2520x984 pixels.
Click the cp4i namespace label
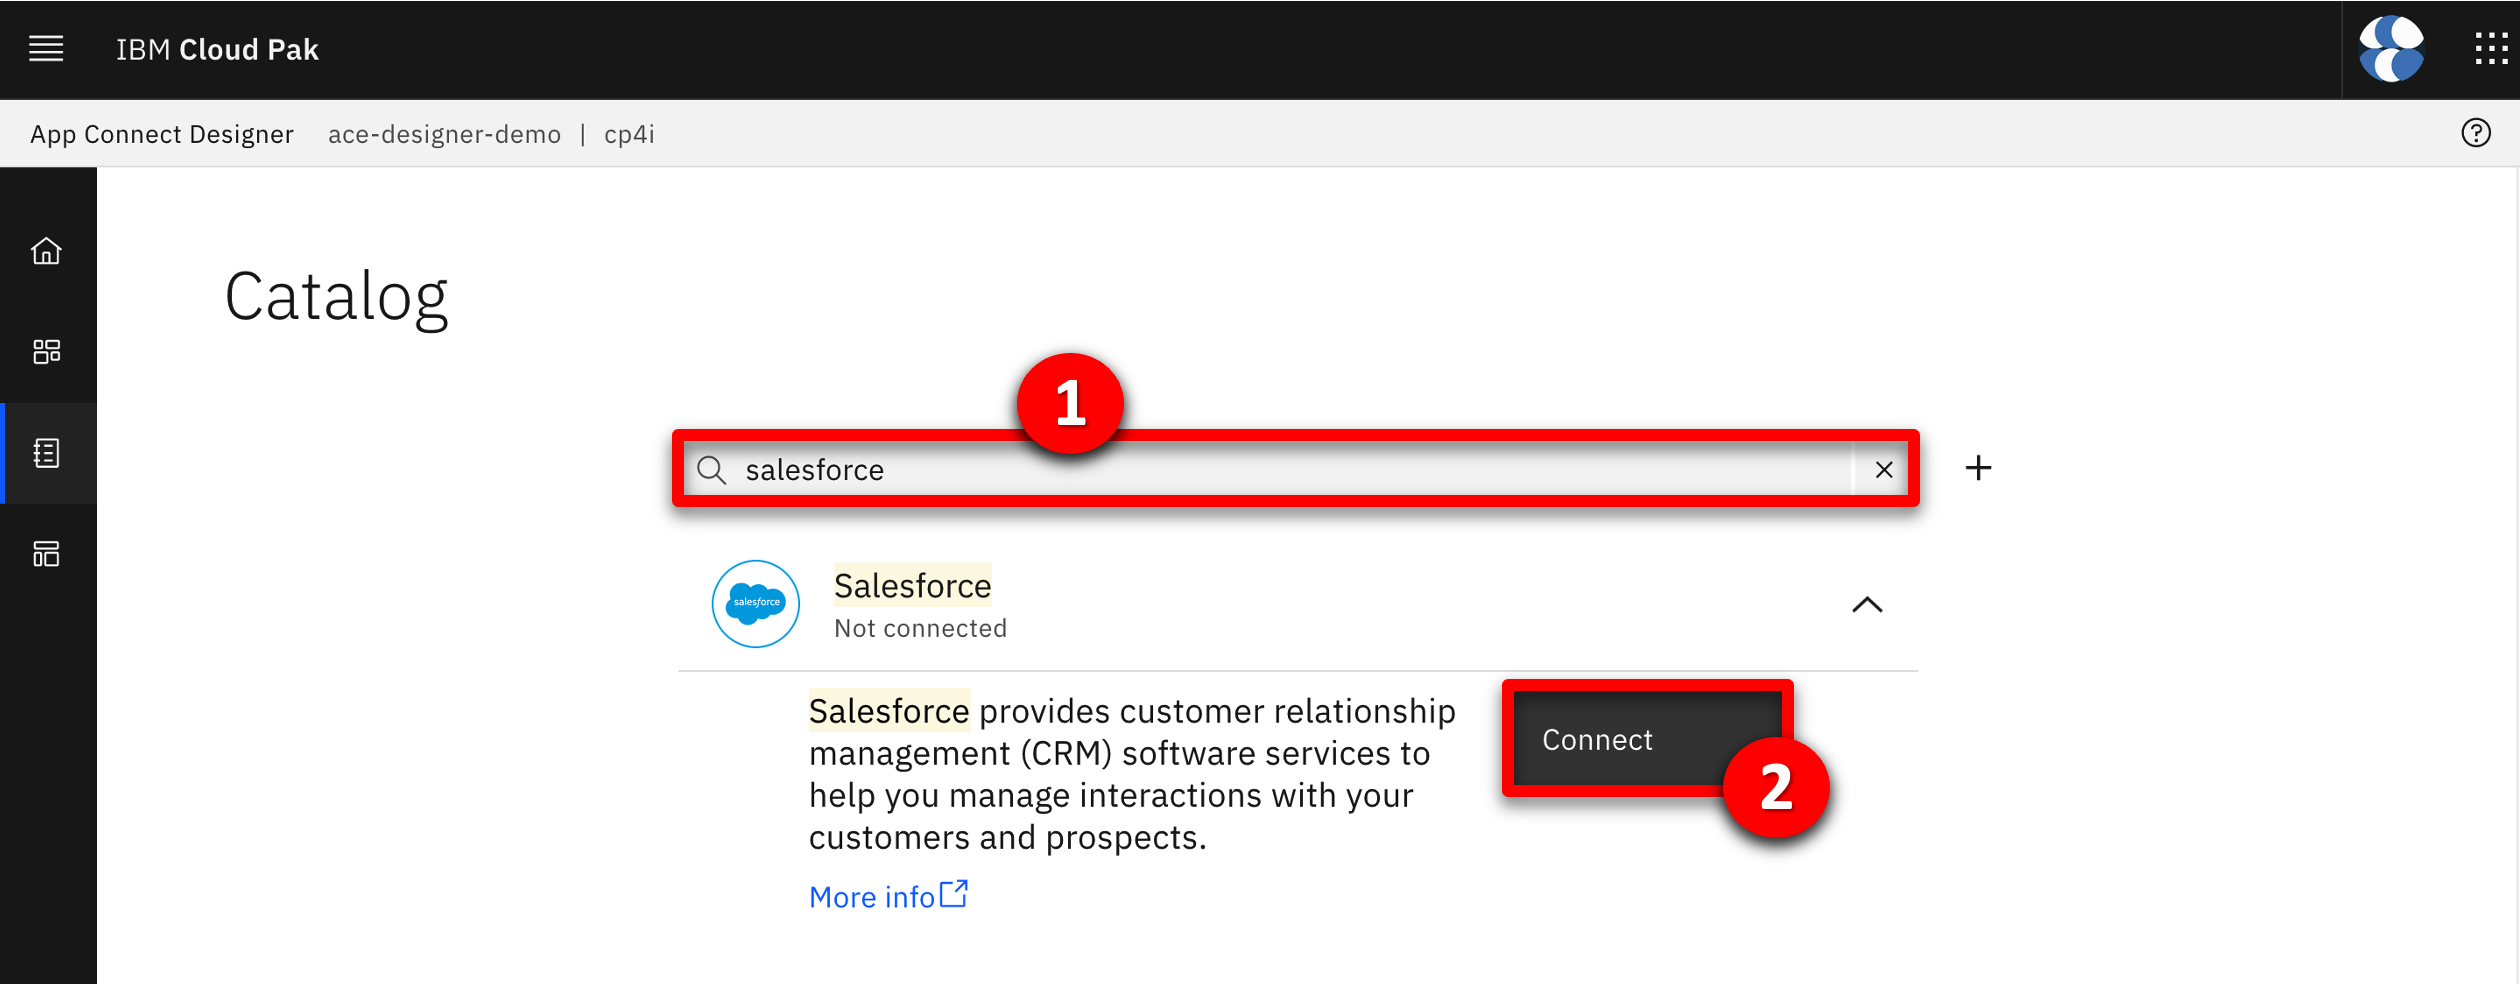[629, 134]
